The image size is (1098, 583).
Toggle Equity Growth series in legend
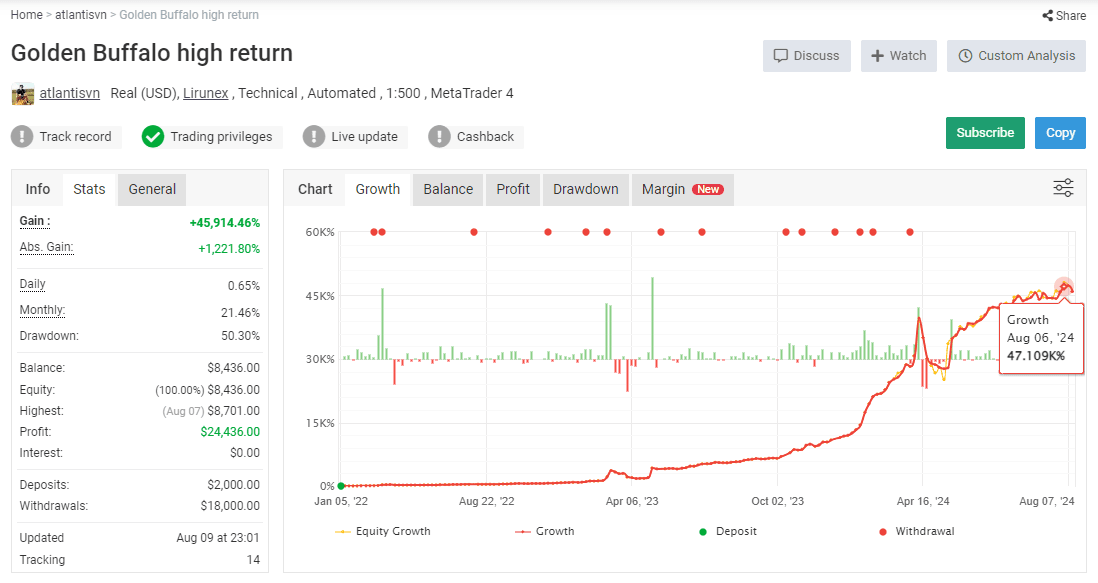coord(383,531)
